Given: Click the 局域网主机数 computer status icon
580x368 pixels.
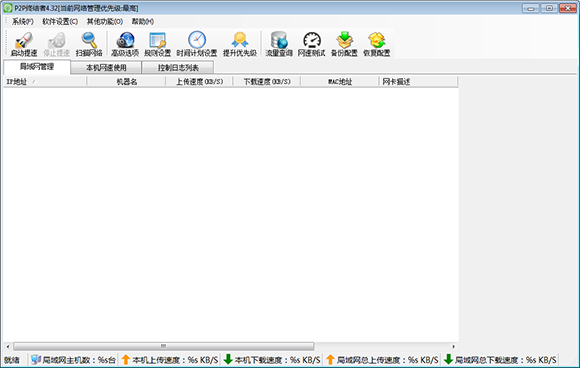Looking at the screenshot, I should [x=36, y=359].
